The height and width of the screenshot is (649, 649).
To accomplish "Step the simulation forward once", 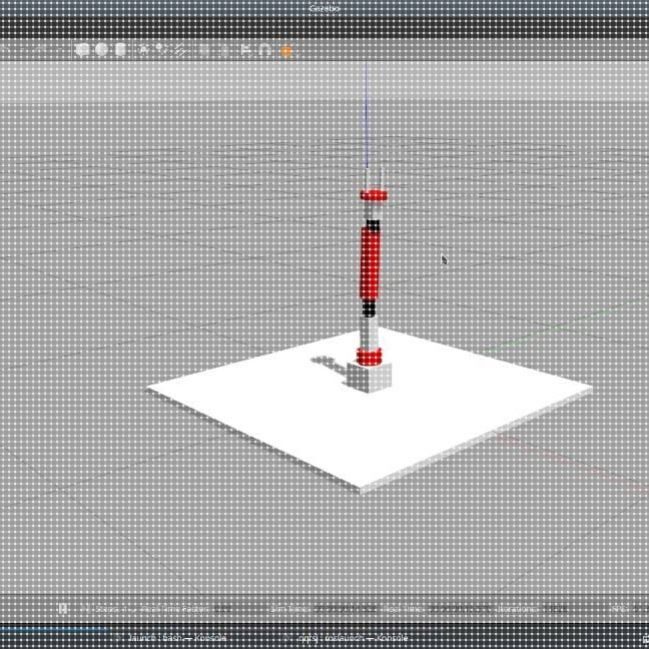I will pos(87,609).
